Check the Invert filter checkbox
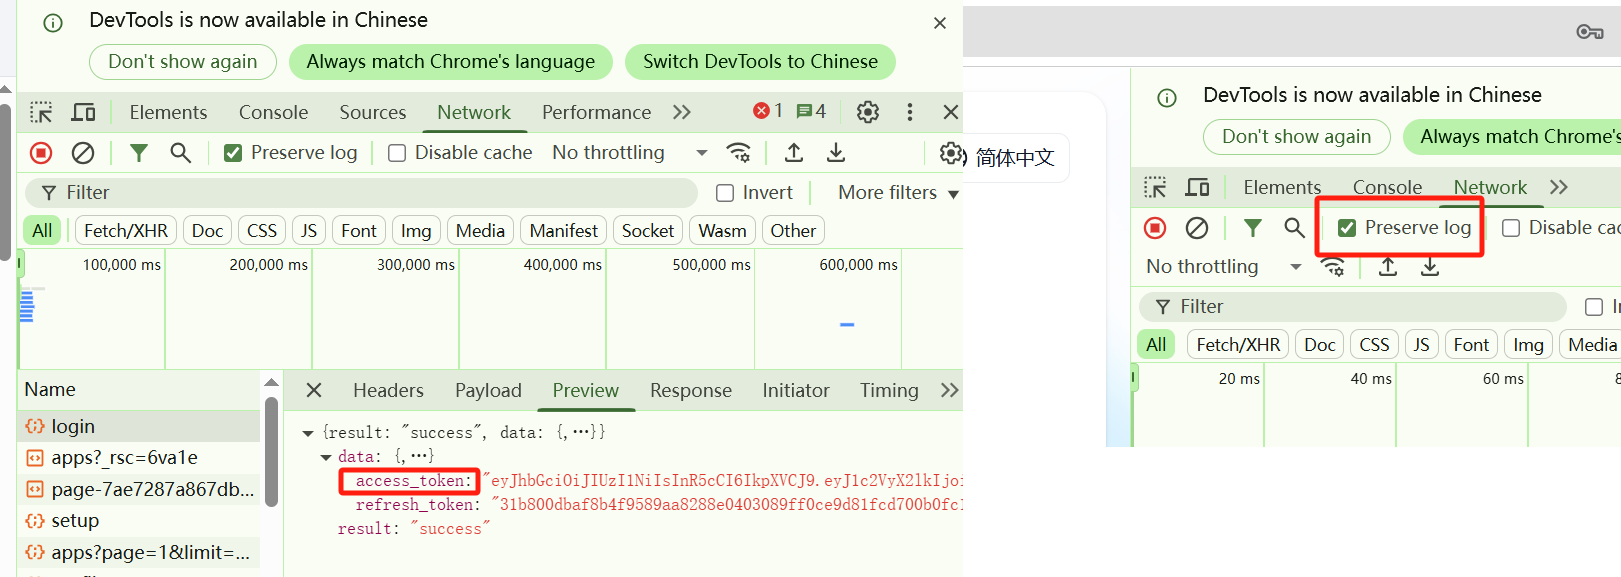The width and height of the screenshot is (1621, 577). 725,193
